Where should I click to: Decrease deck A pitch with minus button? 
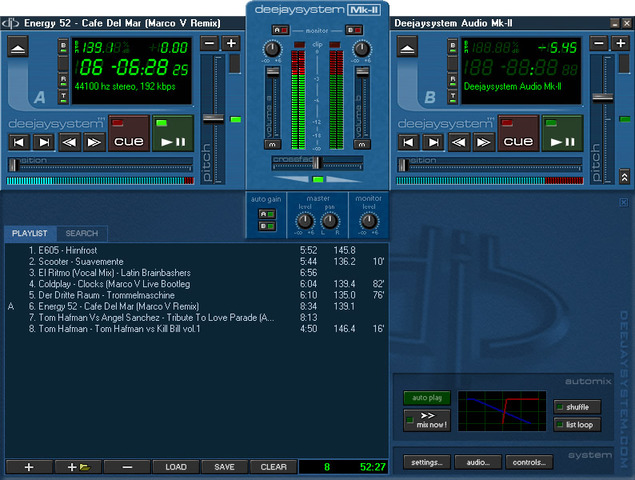coord(209,43)
